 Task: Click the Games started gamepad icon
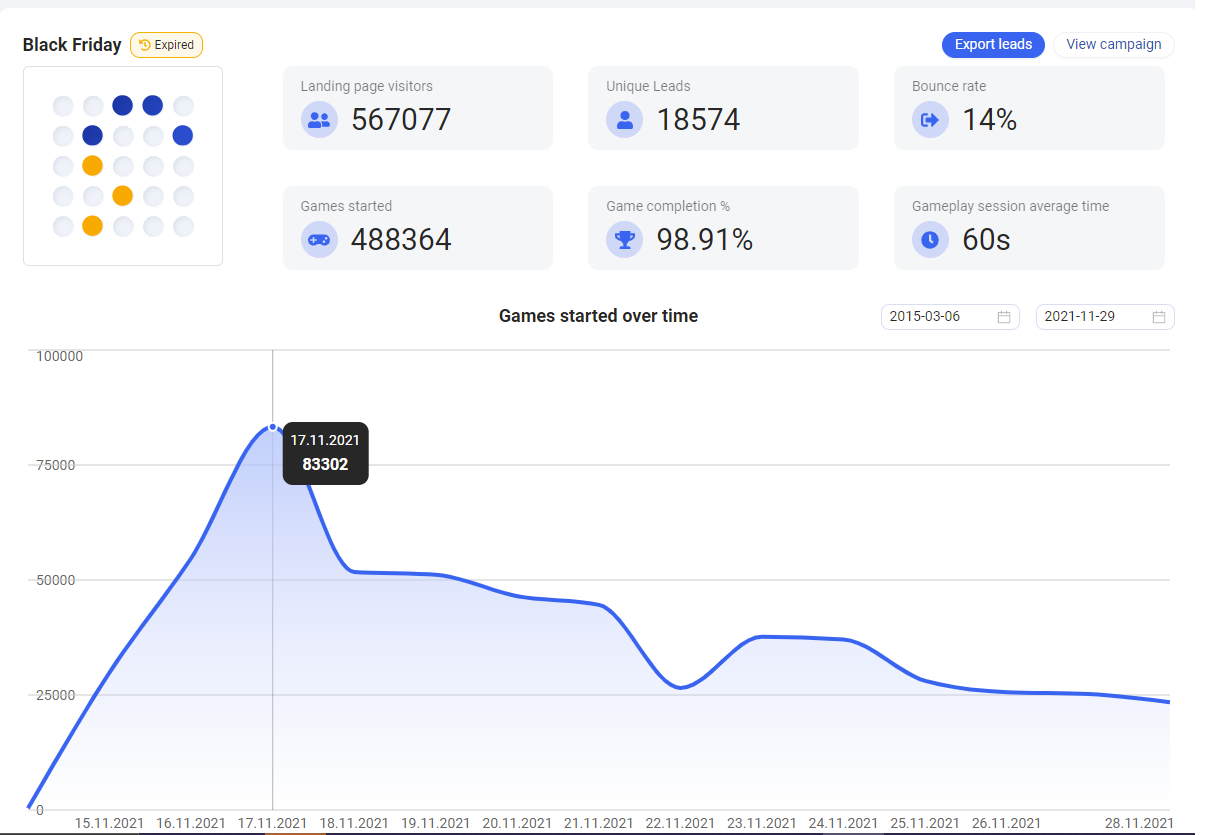(319, 240)
